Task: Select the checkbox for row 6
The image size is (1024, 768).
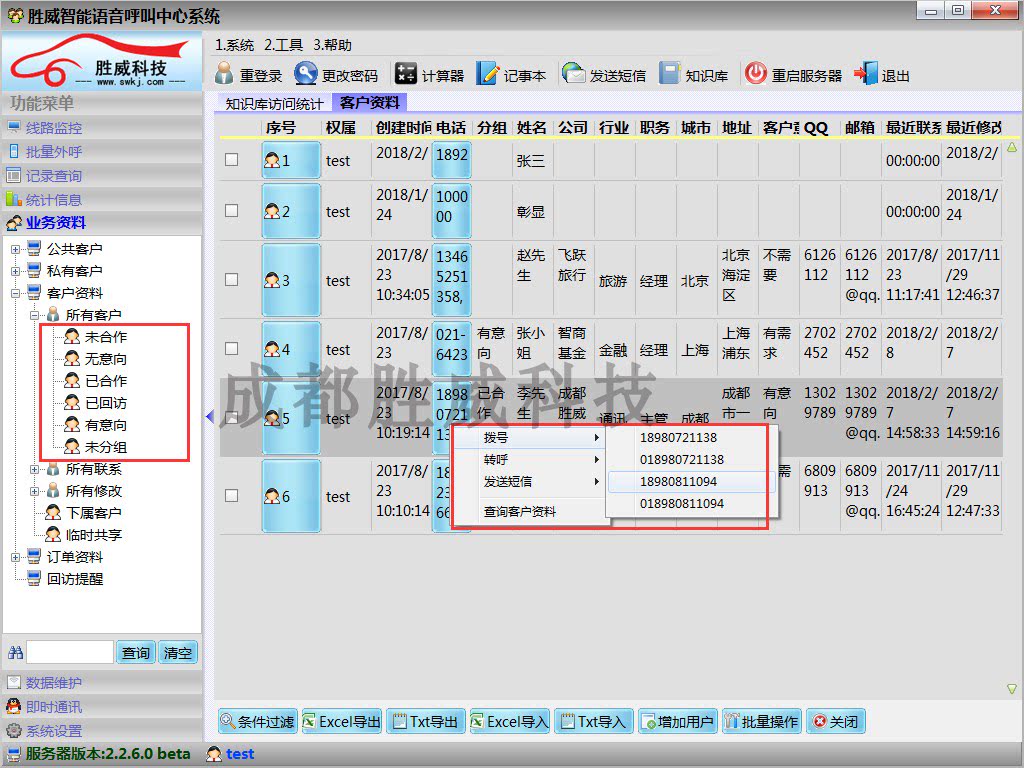Action: point(232,496)
